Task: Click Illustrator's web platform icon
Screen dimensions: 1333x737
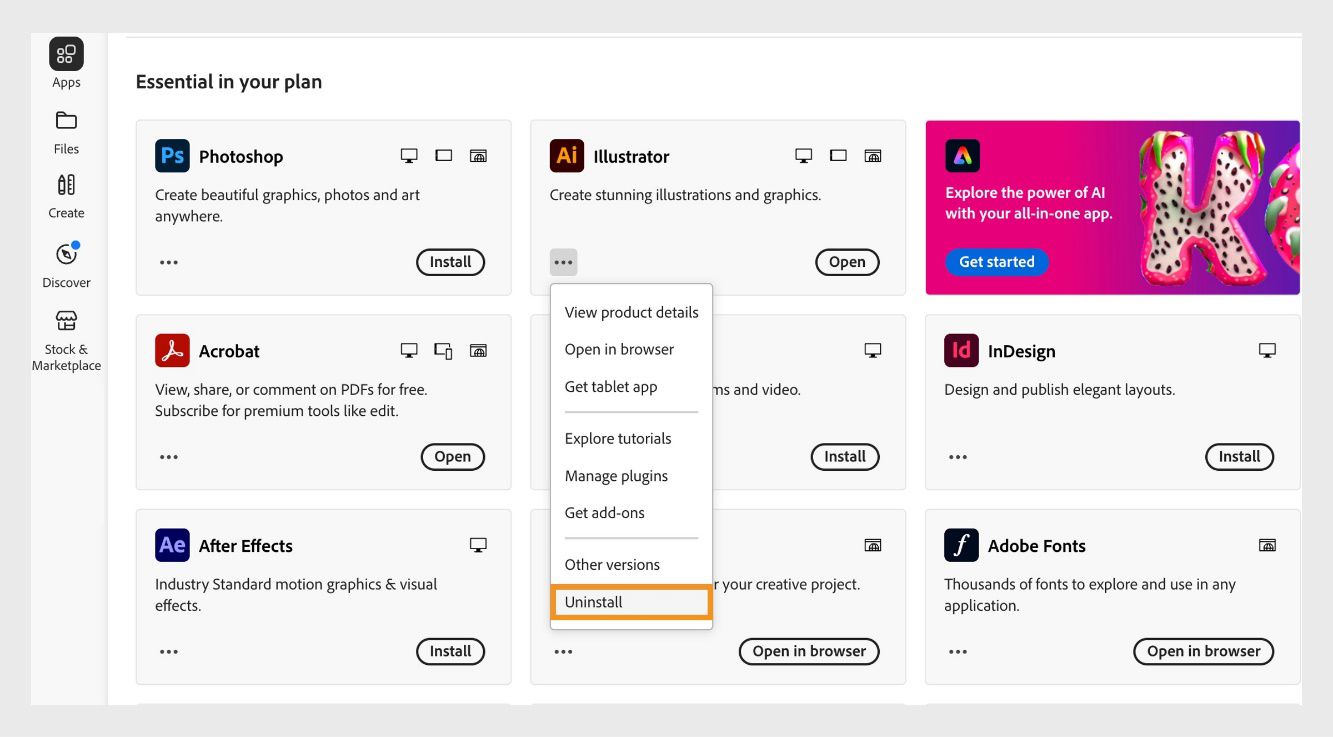Action: (873, 156)
